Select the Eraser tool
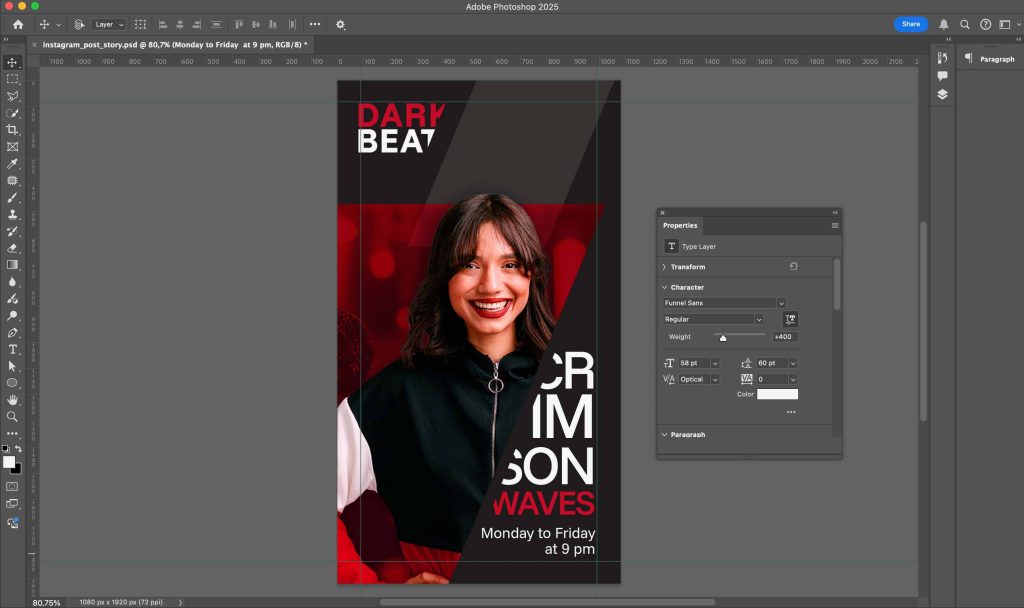The width and height of the screenshot is (1024, 608). (13, 248)
